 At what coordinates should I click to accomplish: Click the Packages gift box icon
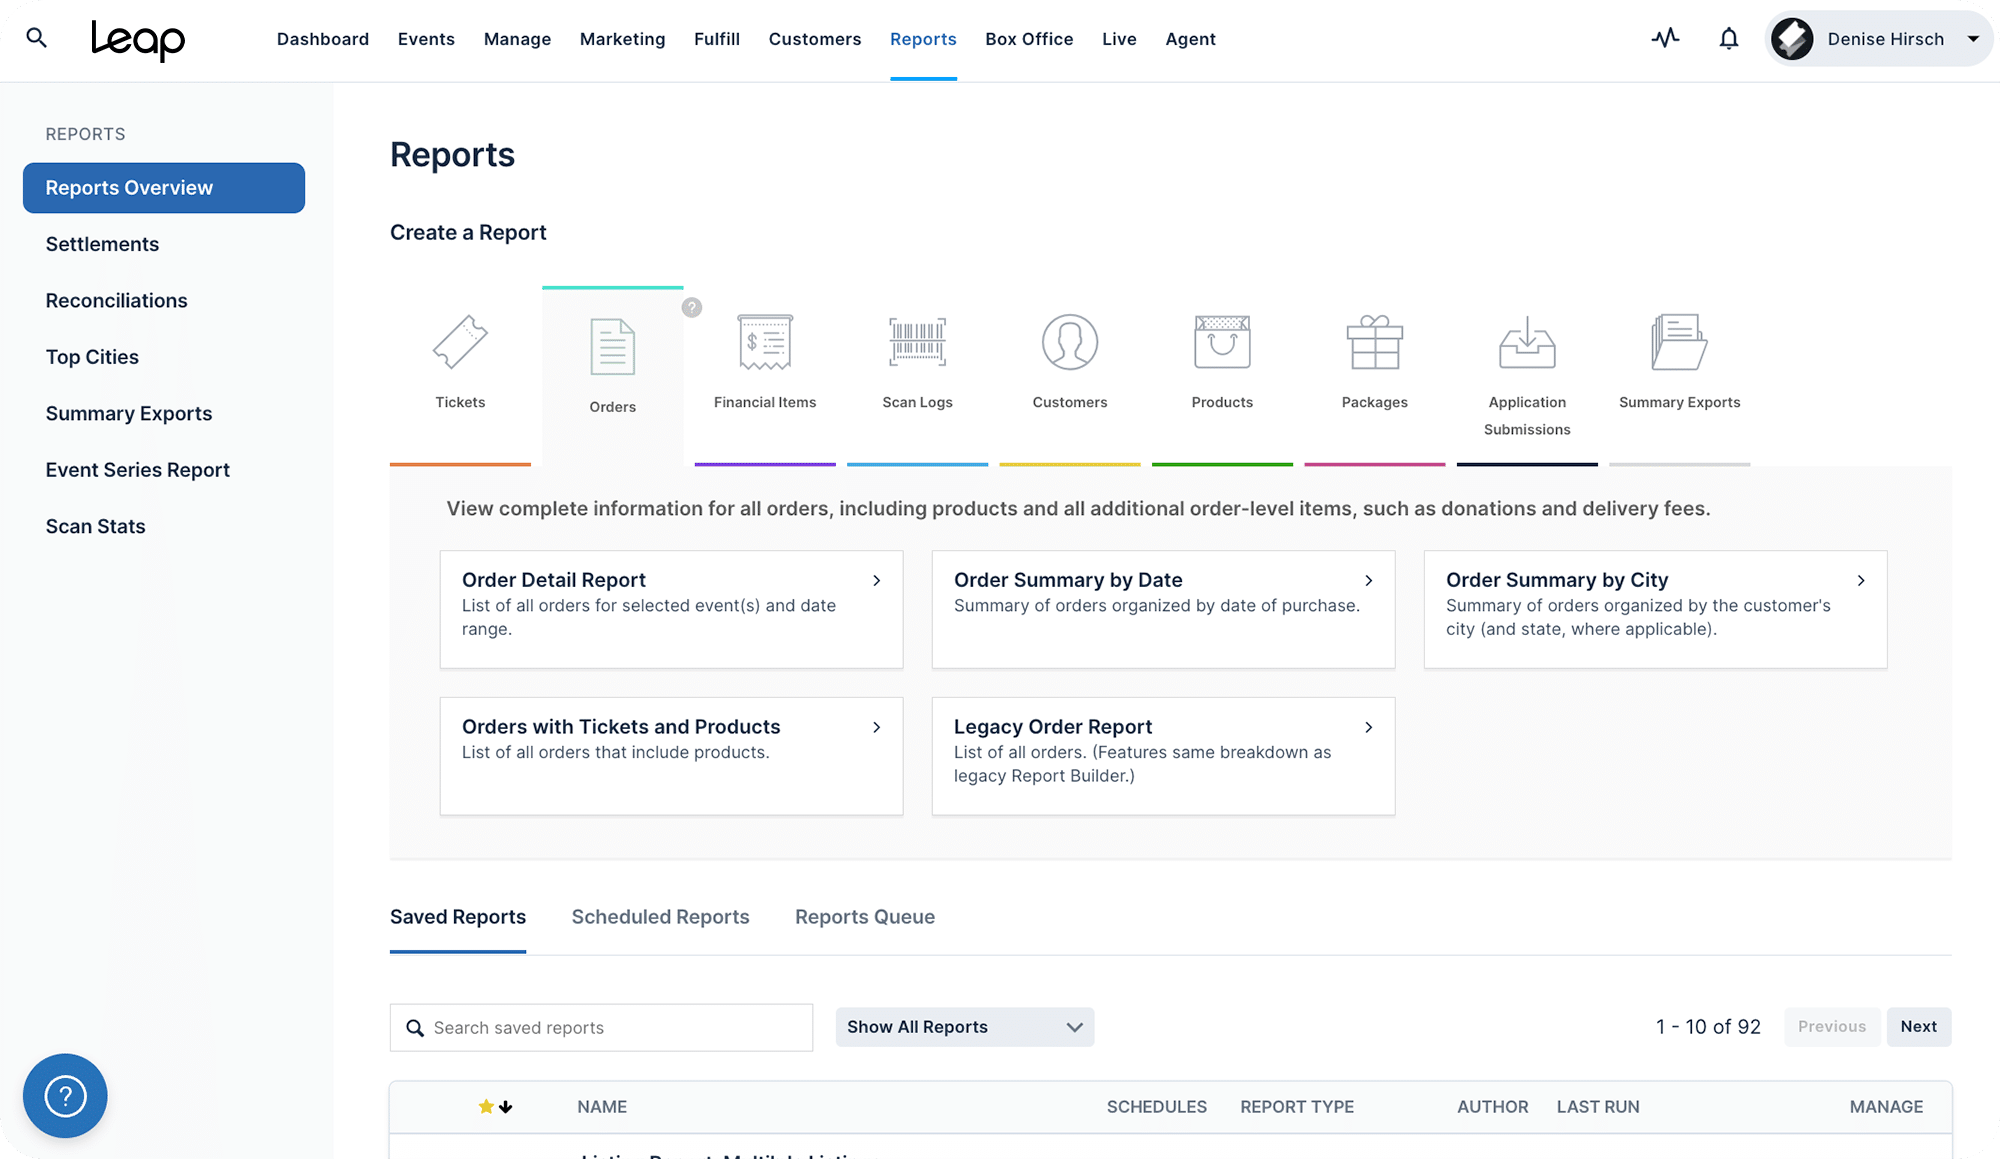pyautogui.click(x=1374, y=343)
